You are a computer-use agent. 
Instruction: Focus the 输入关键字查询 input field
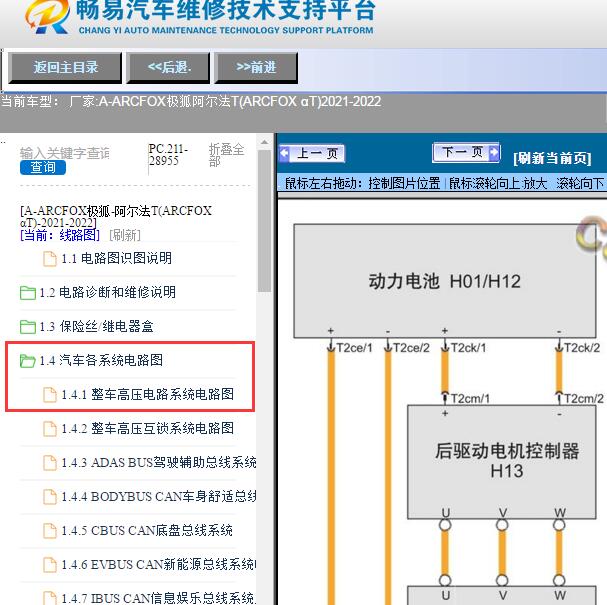tap(65, 153)
